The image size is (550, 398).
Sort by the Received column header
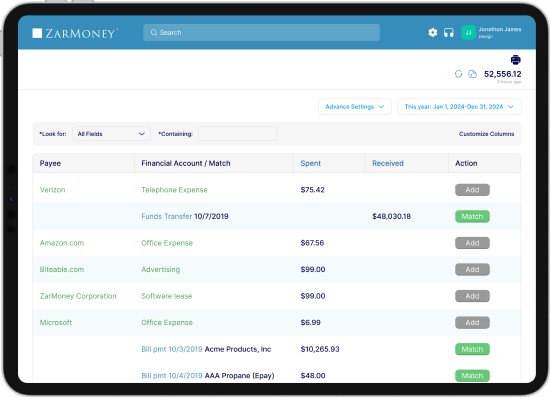click(388, 163)
